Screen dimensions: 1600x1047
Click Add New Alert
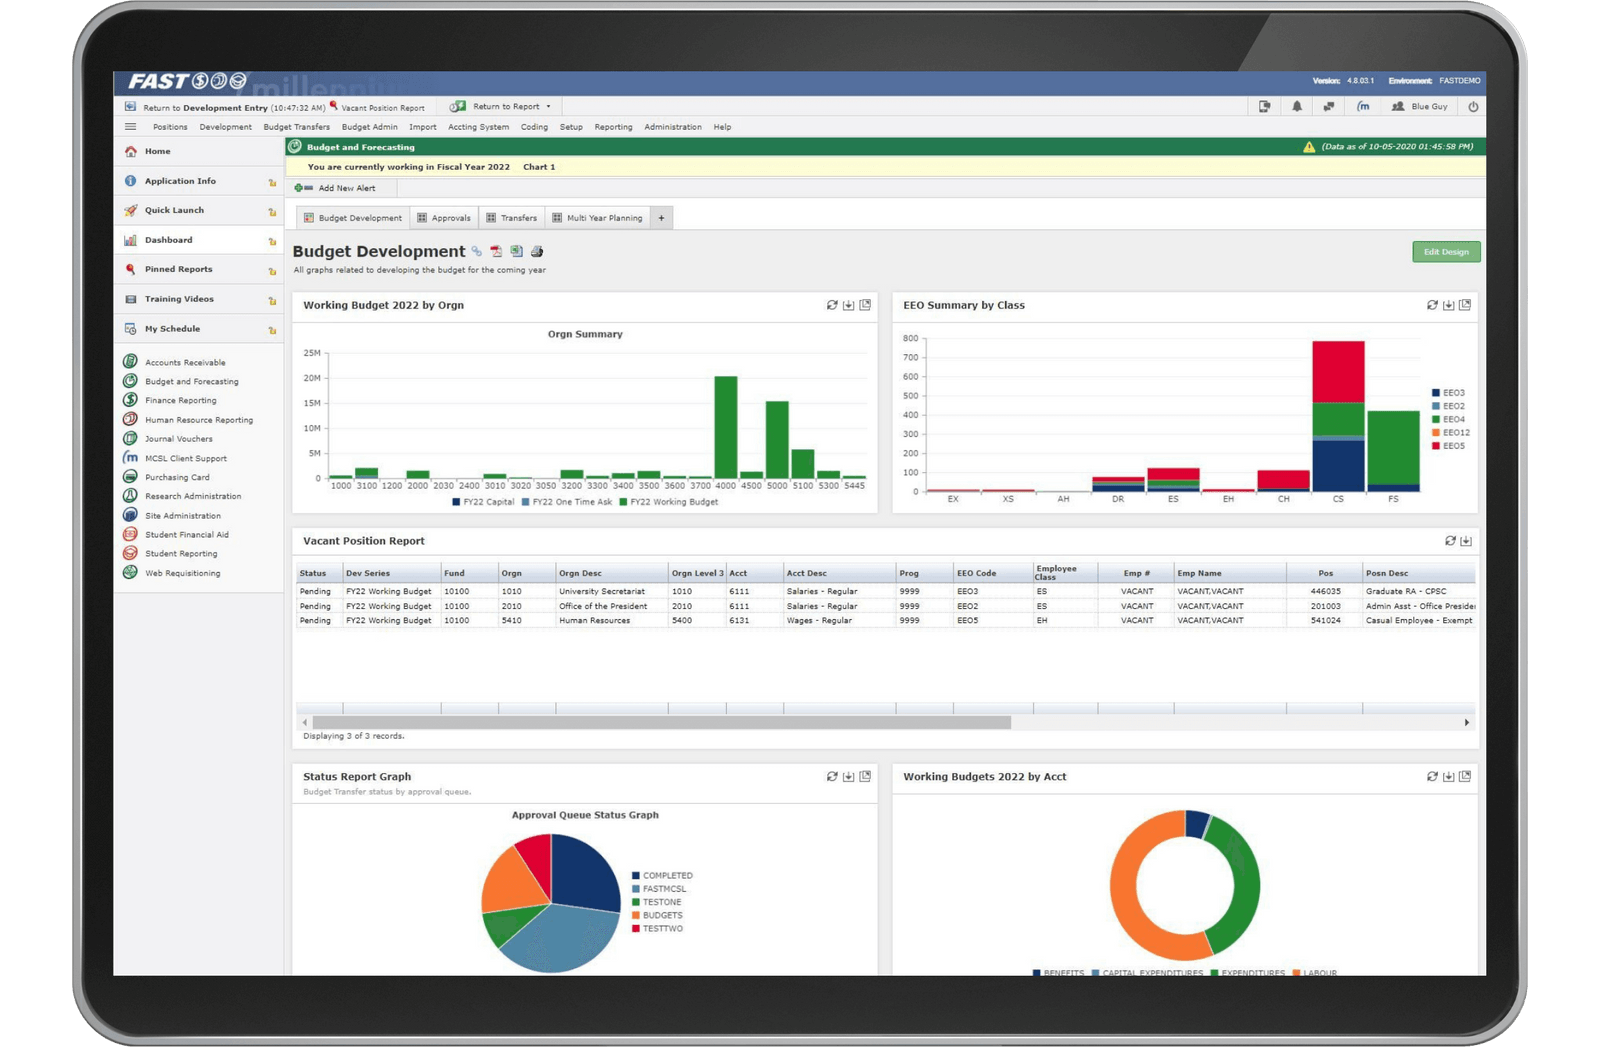coord(347,188)
